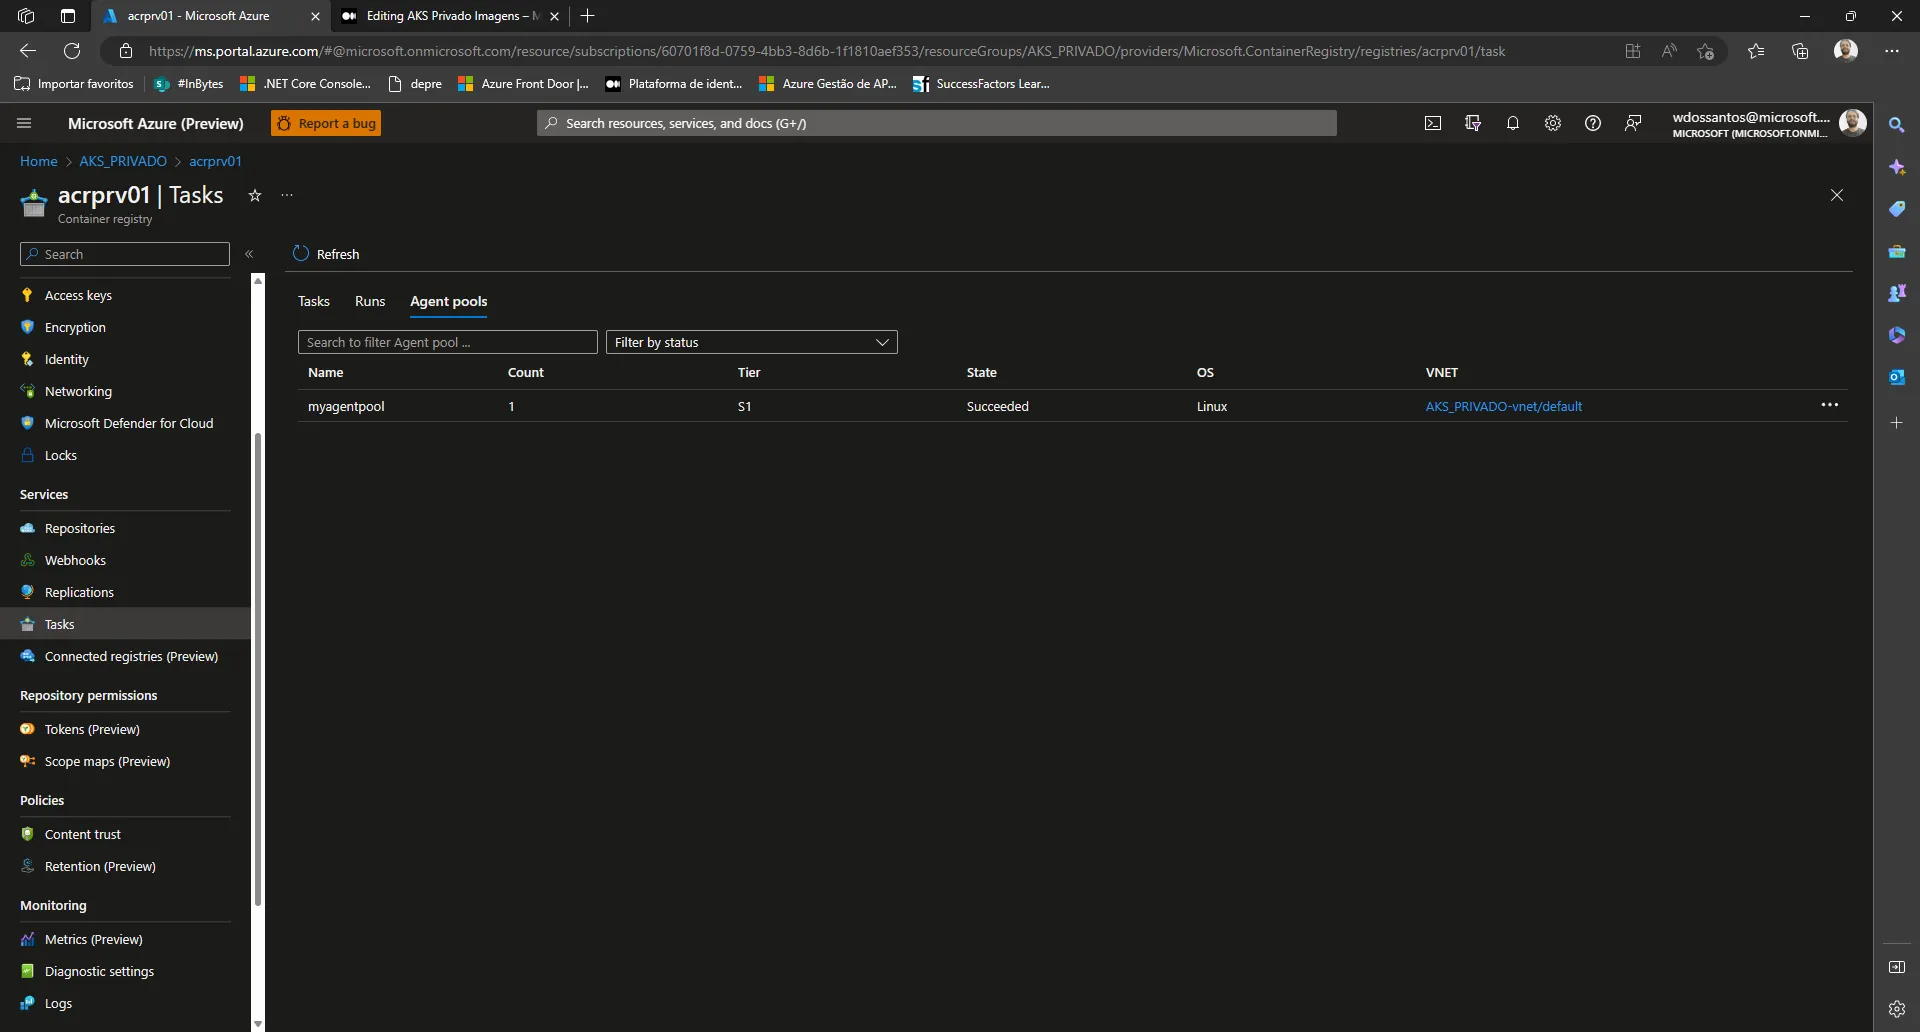Open the more options ellipsis beside title
The height and width of the screenshot is (1032, 1920).
287,195
